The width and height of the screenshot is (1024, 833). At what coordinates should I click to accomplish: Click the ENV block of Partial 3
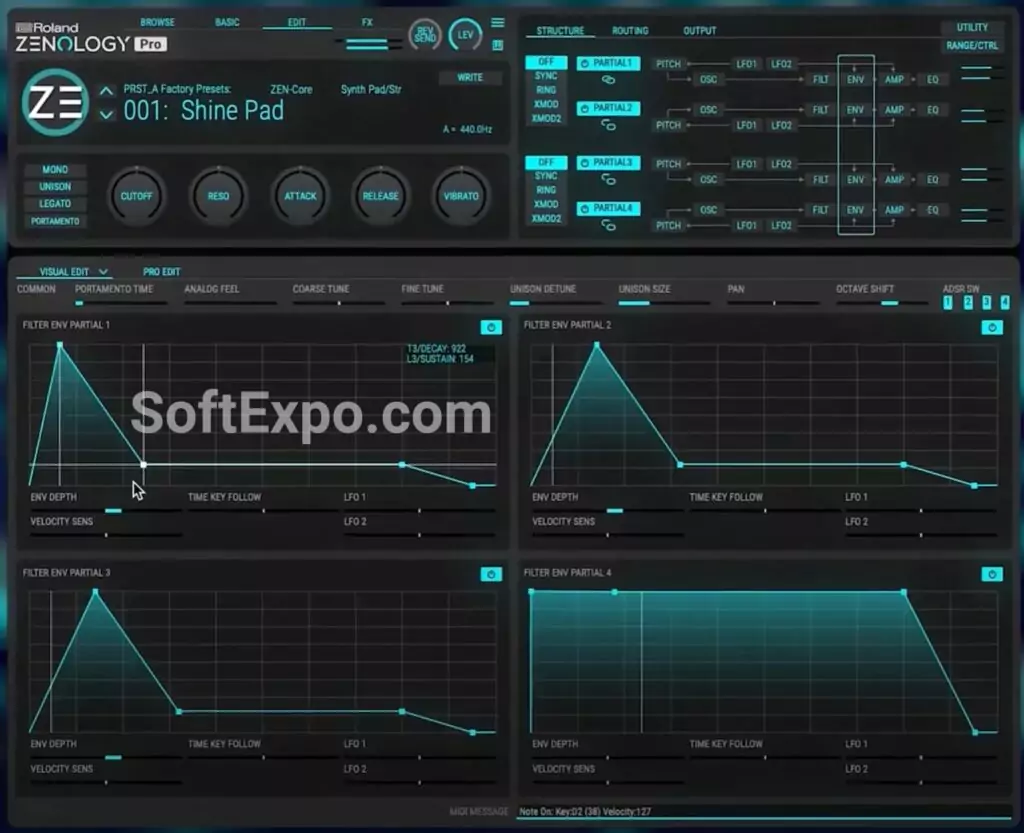coord(856,178)
